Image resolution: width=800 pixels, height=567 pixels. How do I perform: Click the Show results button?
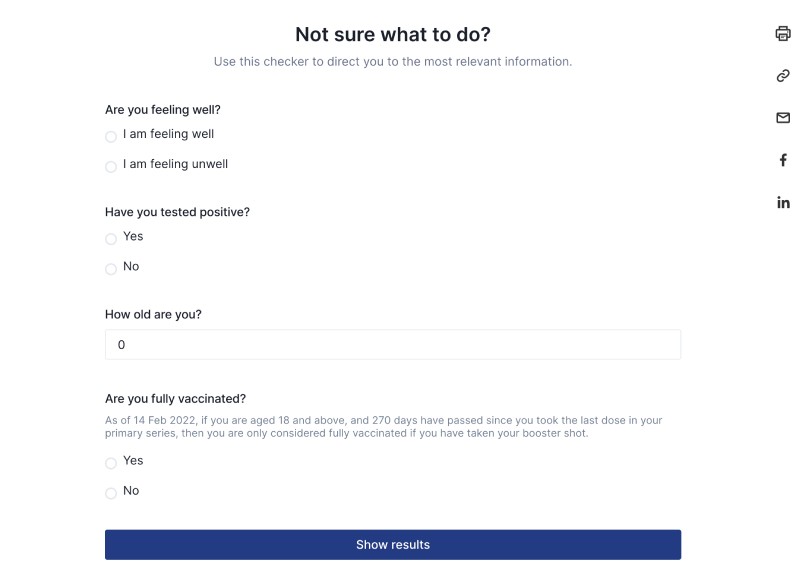[393, 545]
